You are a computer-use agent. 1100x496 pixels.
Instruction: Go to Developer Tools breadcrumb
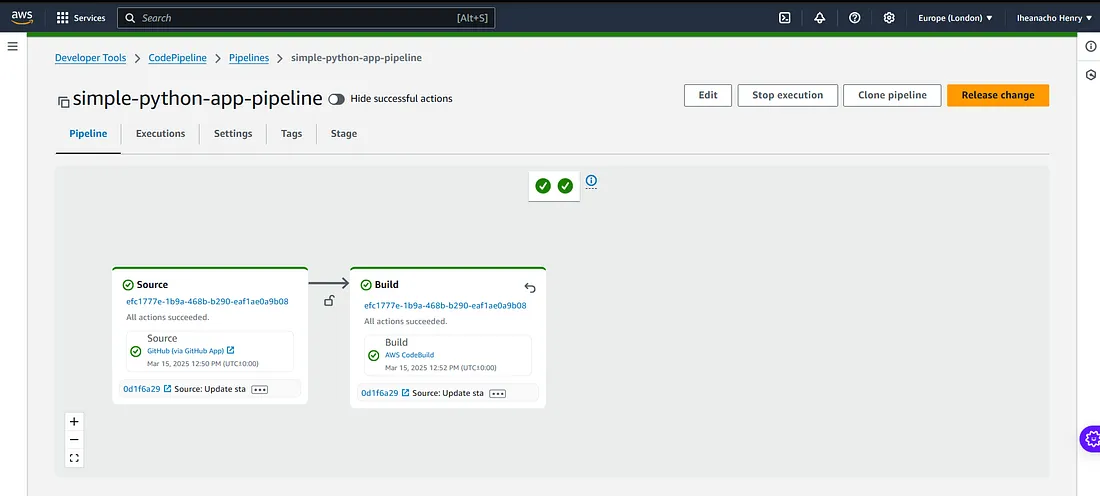click(x=90, y=58)
